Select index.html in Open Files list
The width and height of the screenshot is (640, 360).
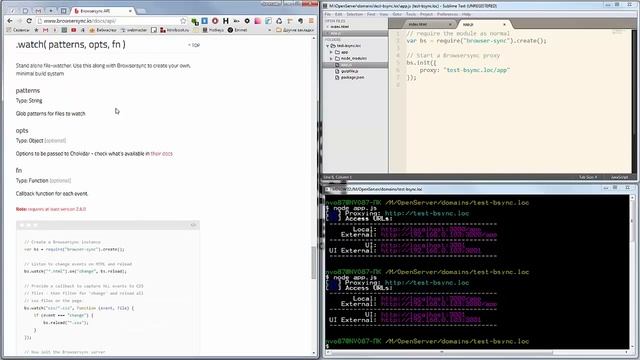[x=340, y=27]
